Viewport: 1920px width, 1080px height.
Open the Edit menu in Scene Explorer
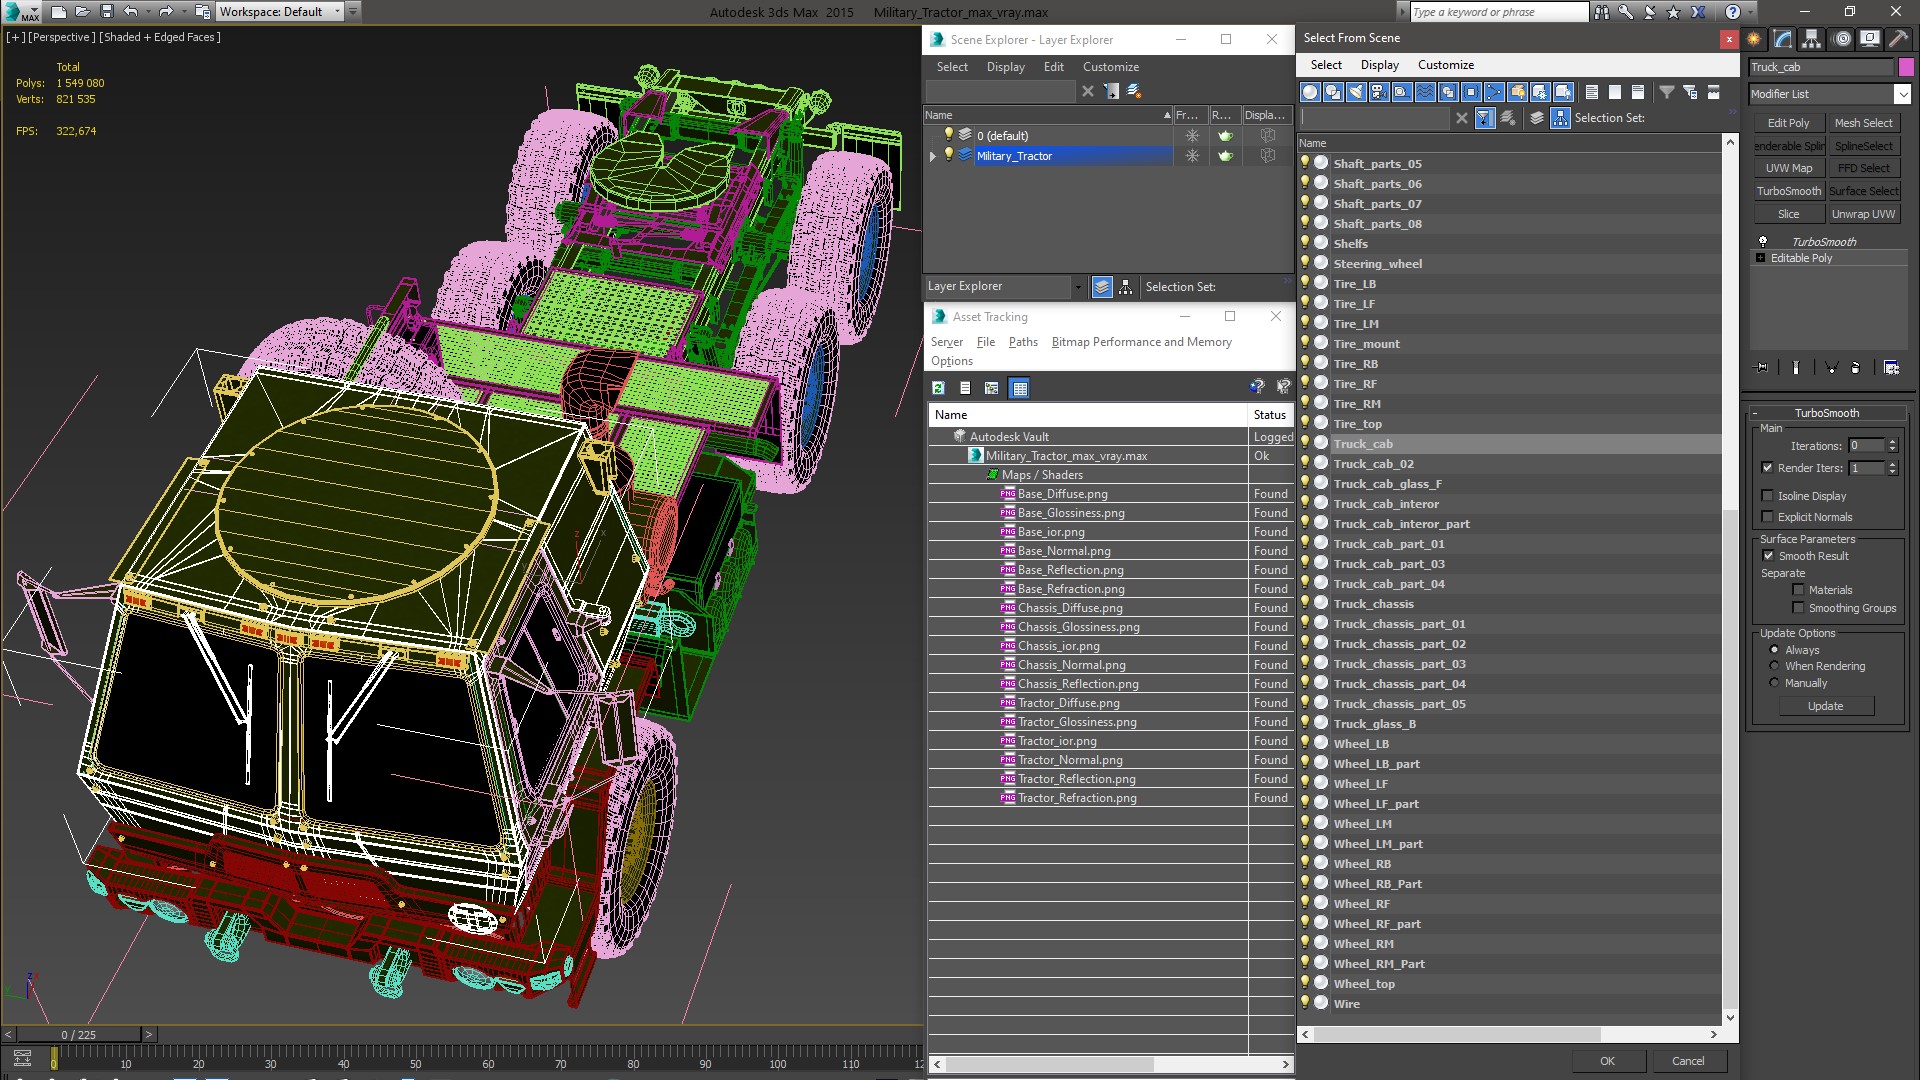[1053, 67]
